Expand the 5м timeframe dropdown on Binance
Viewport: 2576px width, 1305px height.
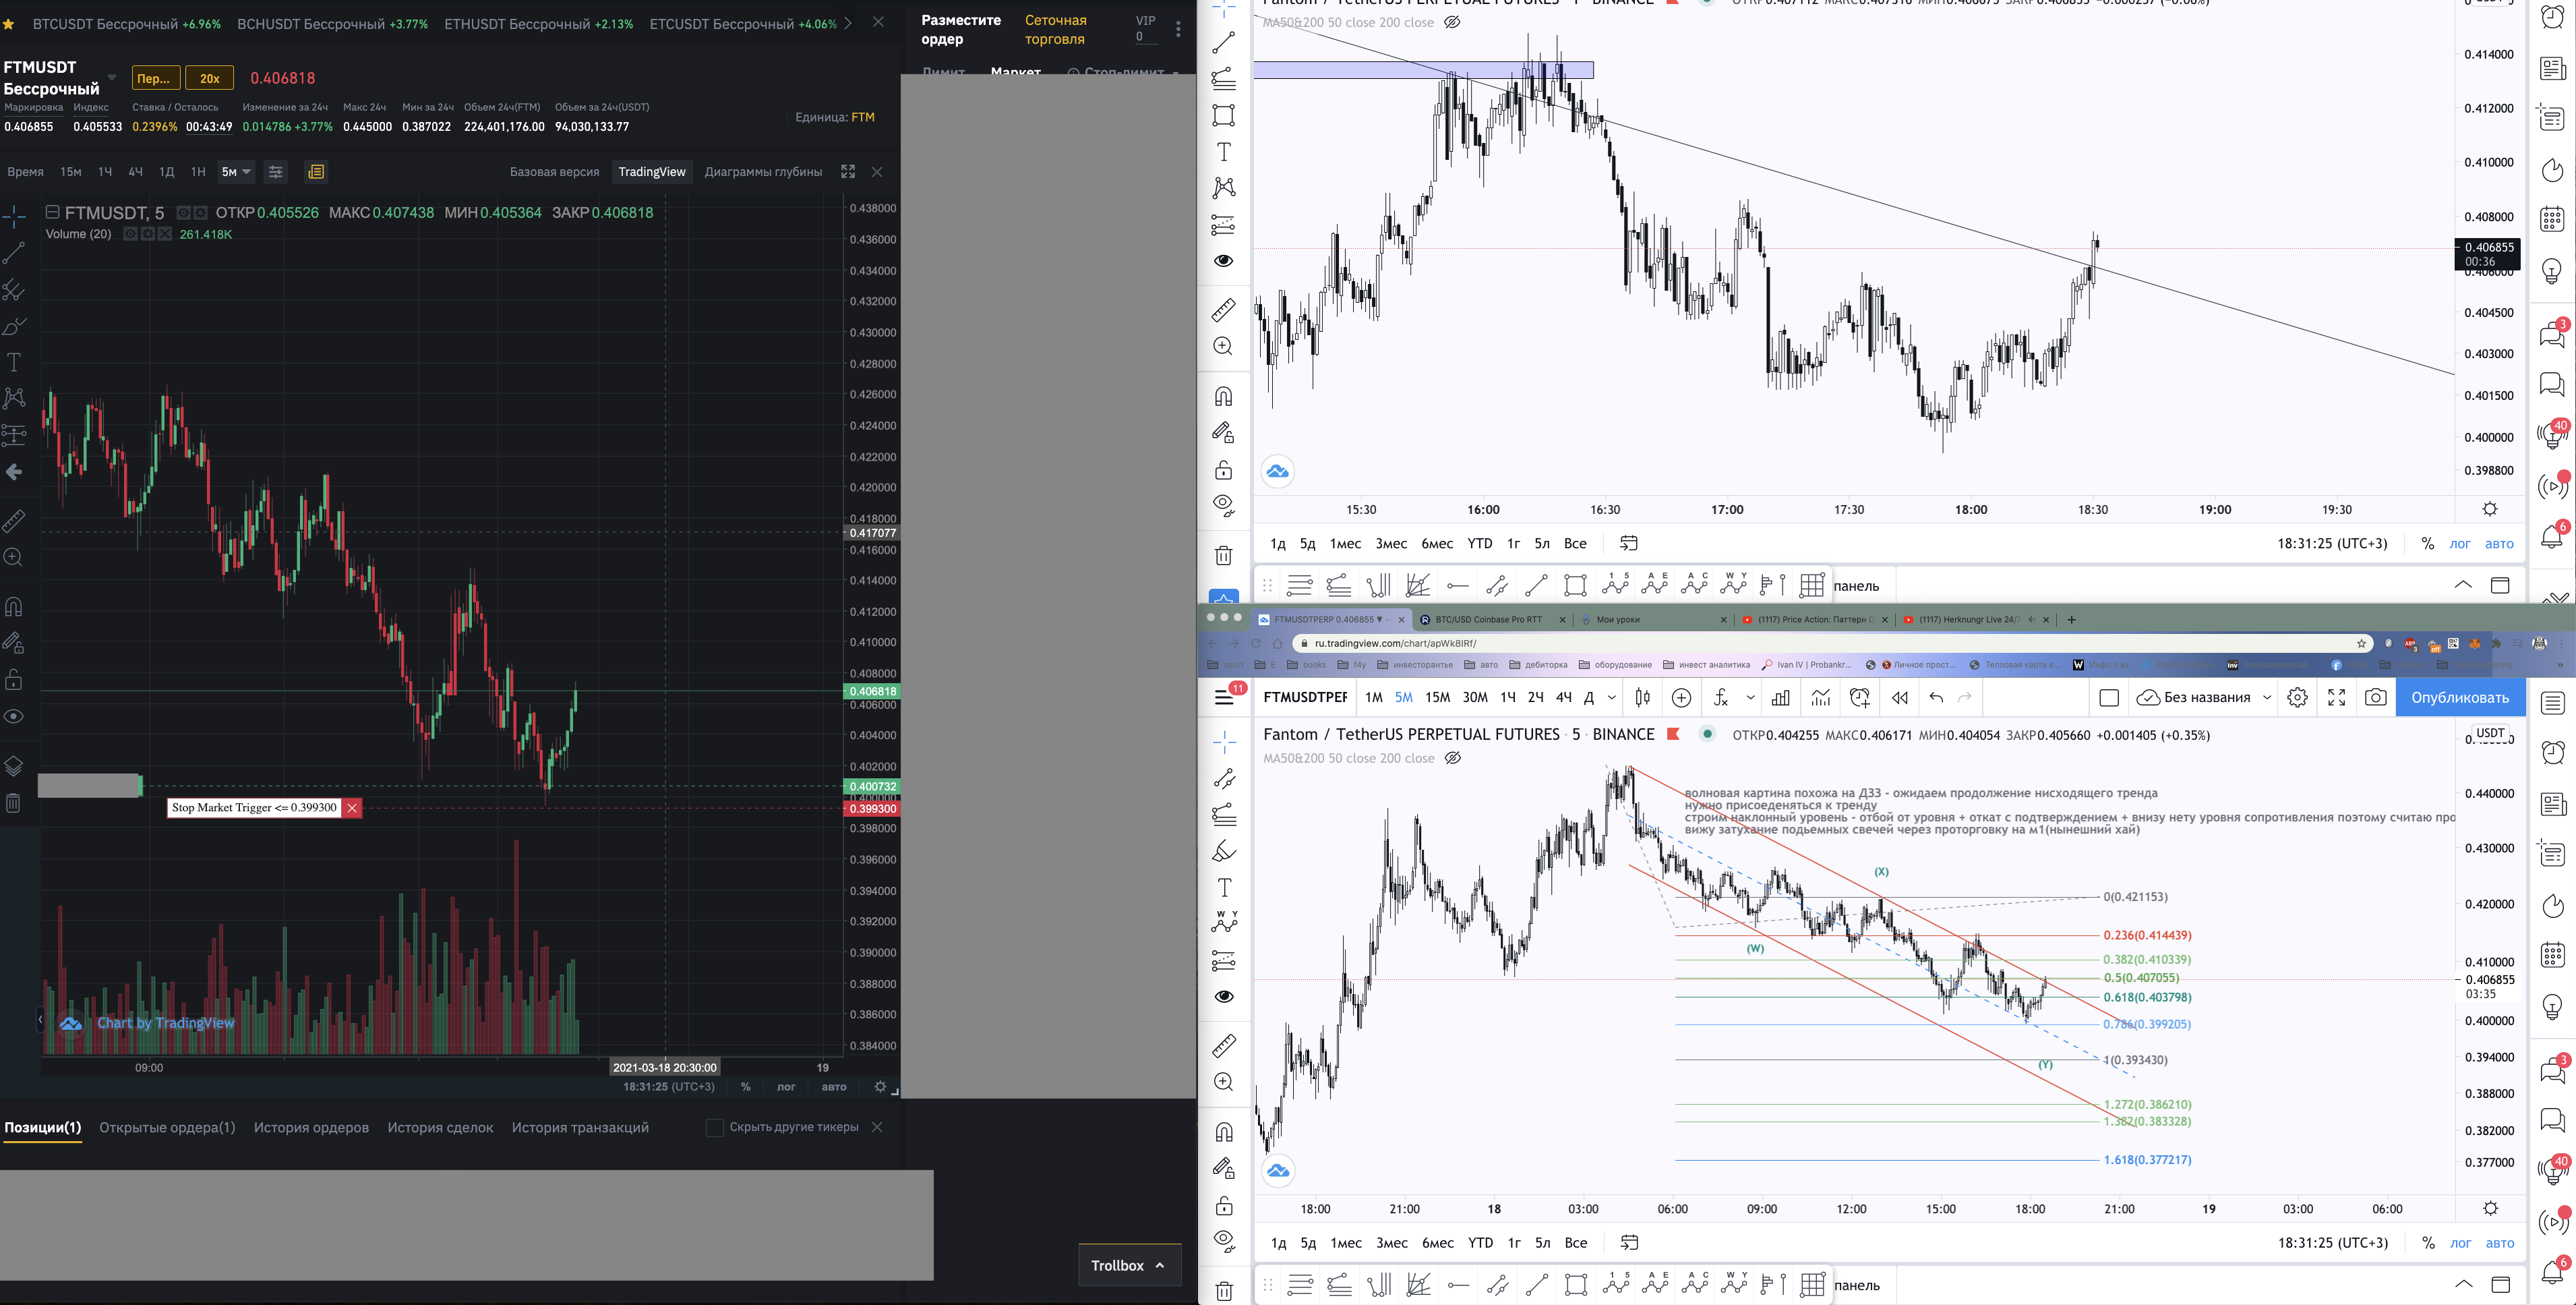(x=246, y=172)
